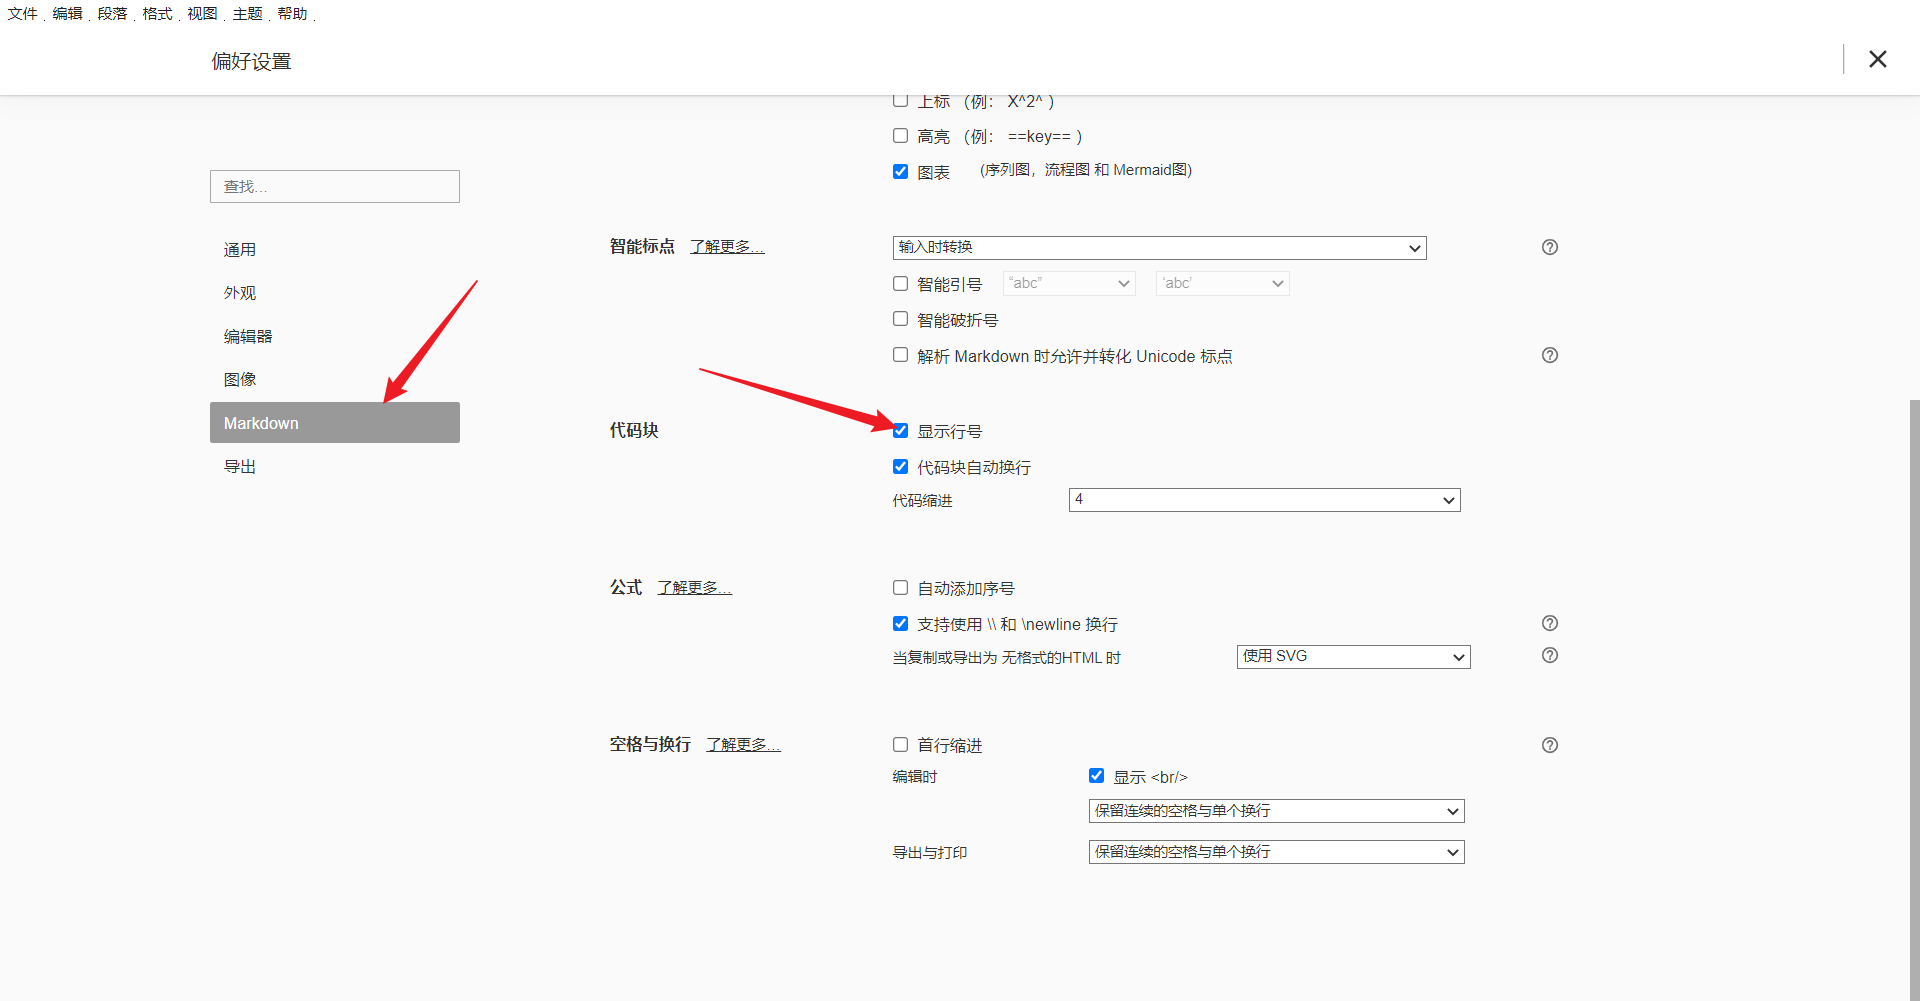Toggle 显示 <br/> checkbox
The image size is (1920, 1001).
tap(1096, 776)
